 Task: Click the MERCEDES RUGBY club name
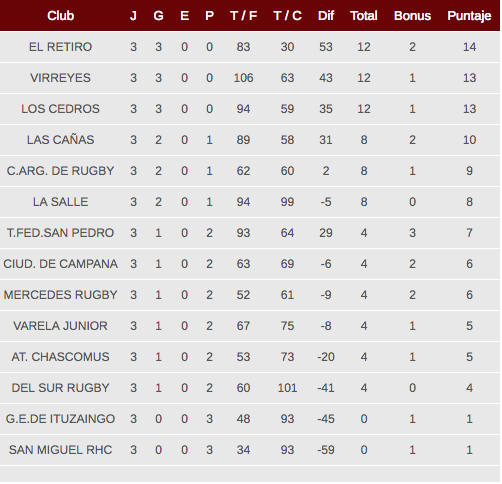pyautogui.click(x=60, y=295)
